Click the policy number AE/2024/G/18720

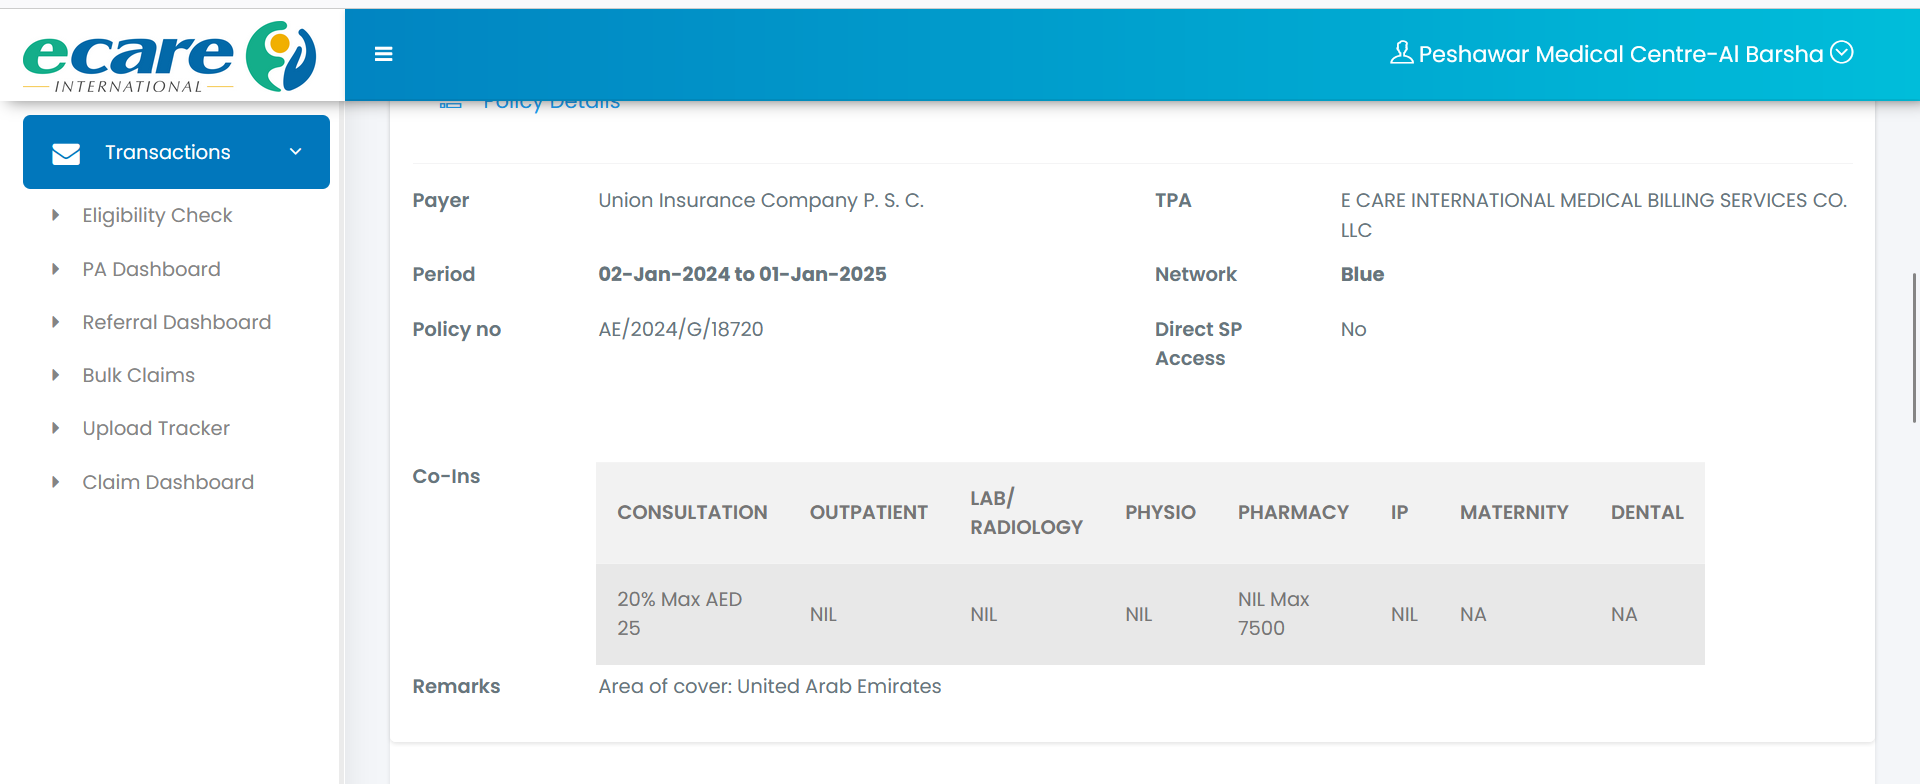pos(680,329)
